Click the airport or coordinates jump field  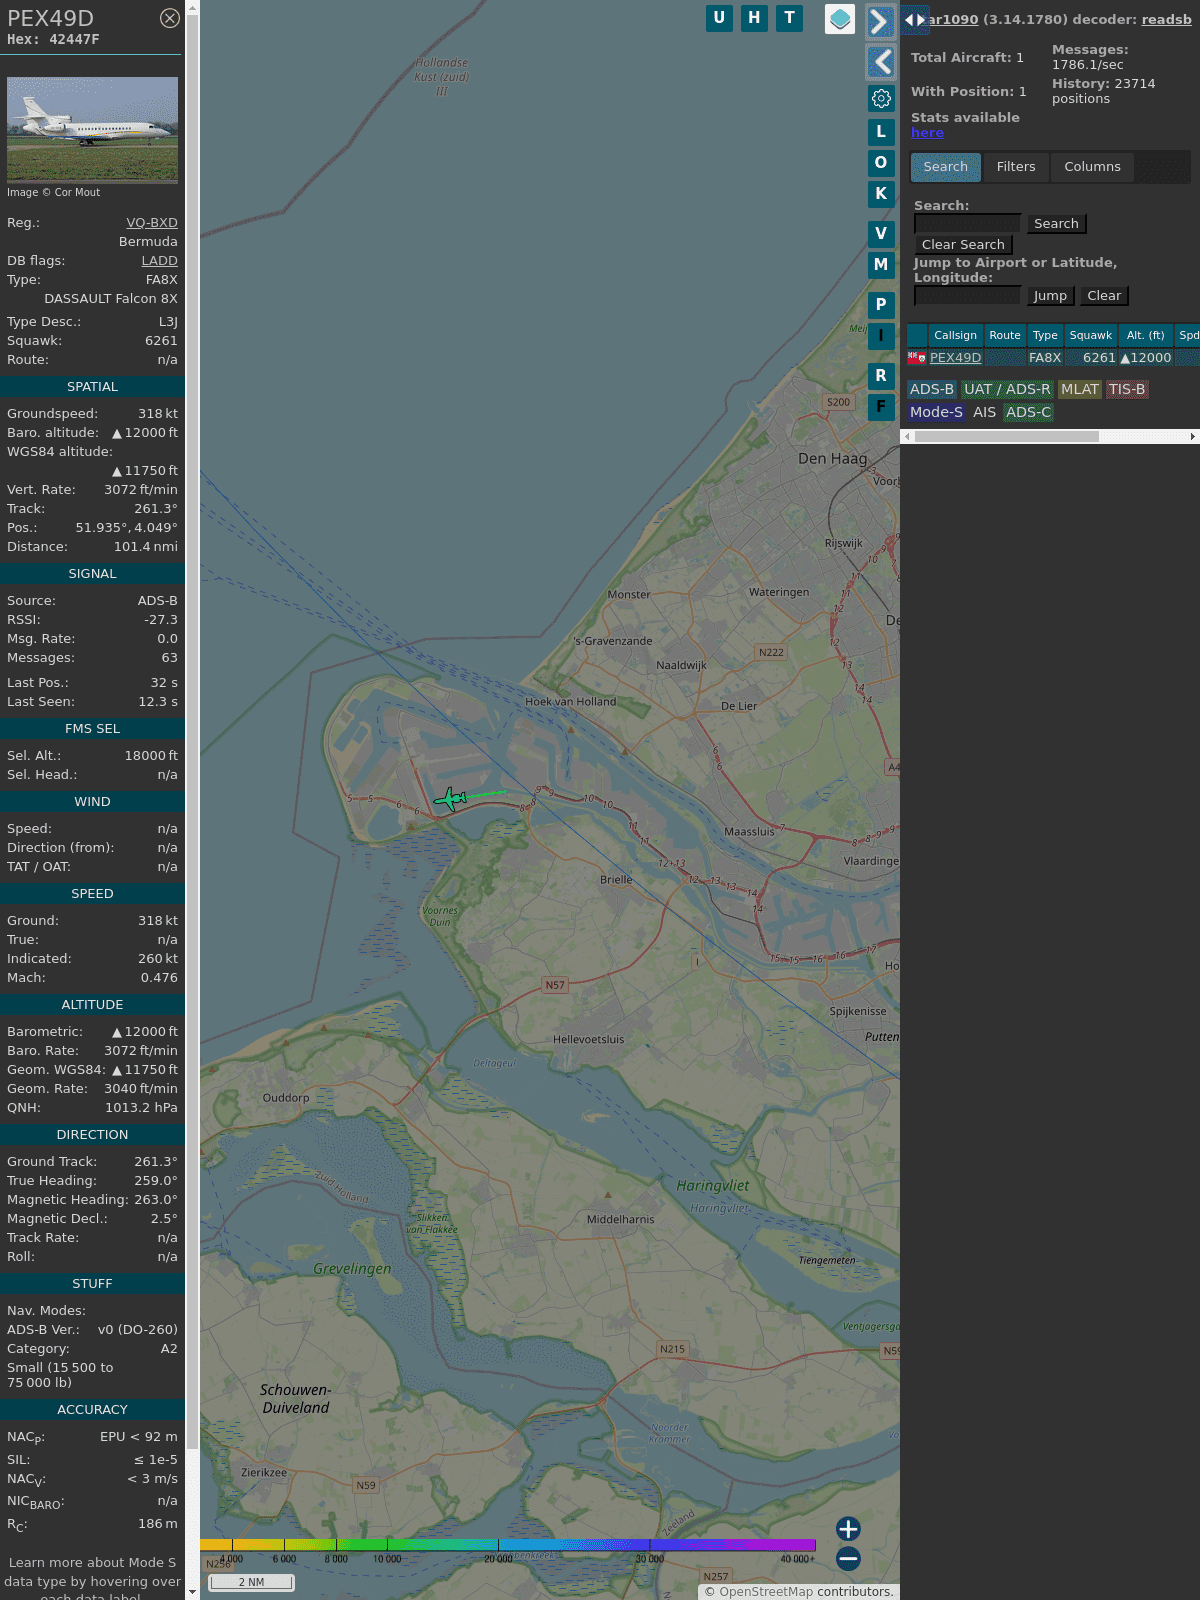pyautogui.click(x=967, y=296)
